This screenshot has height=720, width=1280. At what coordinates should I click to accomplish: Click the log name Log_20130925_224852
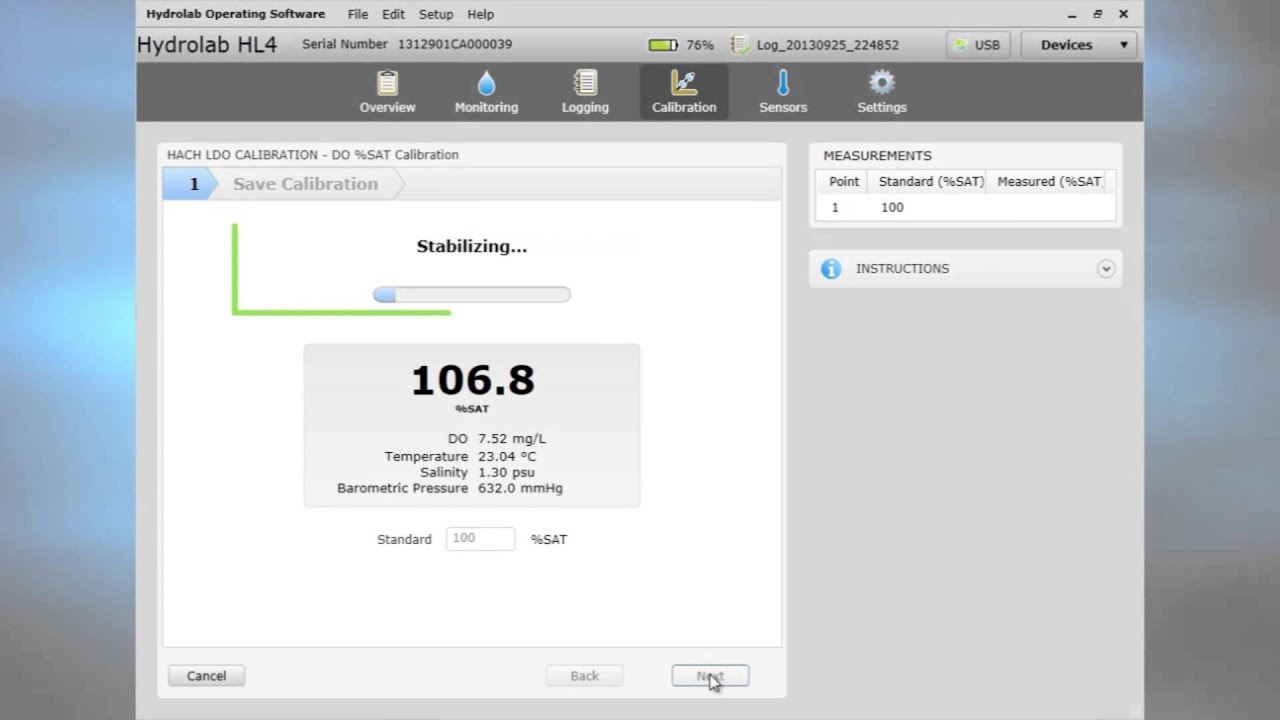click(x=827, y=45)
